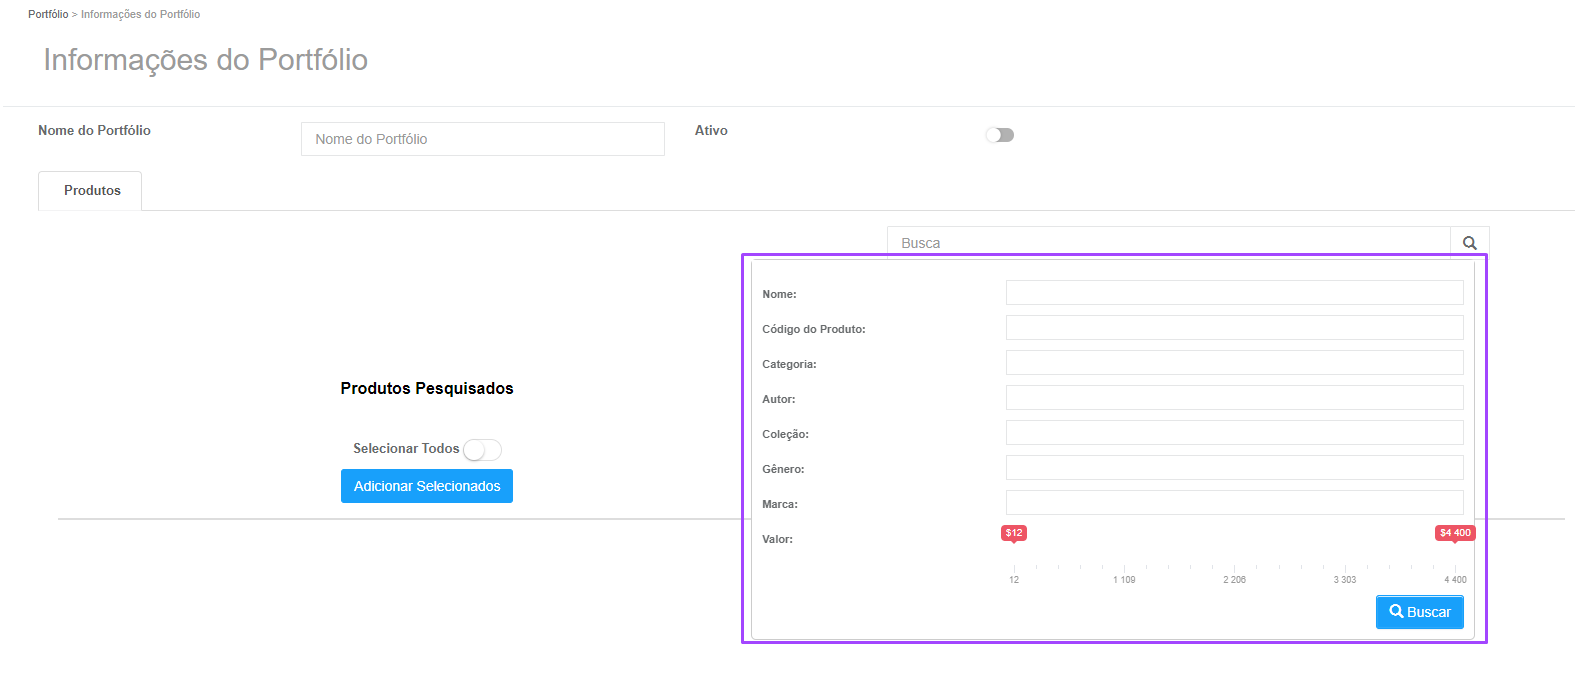Enable the Selecionar Todos switch

[x=482, y=450]
